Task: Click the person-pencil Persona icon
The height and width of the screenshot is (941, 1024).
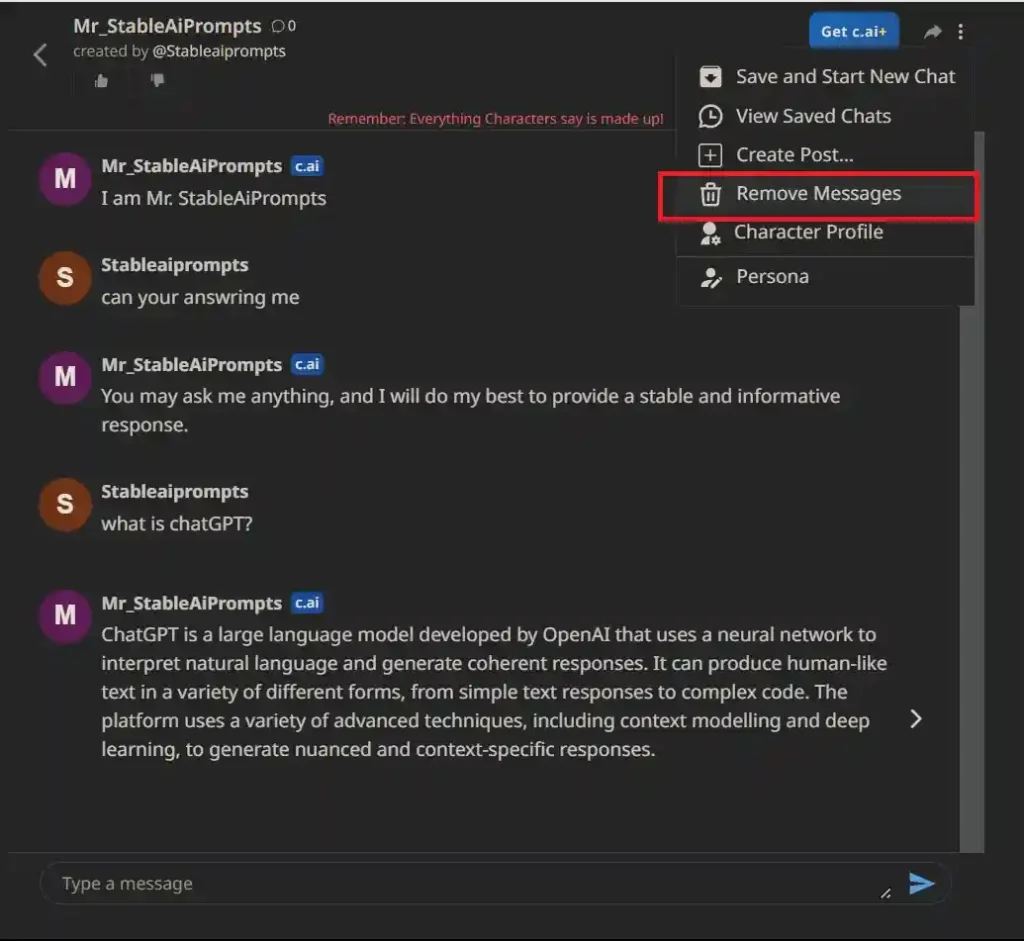Action: pos(711,278)
